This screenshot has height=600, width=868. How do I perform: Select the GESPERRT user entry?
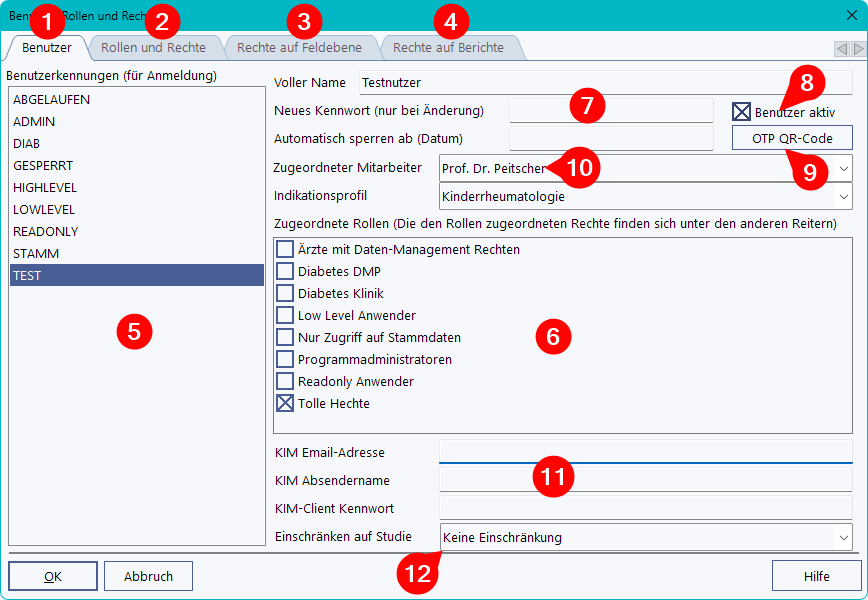click(43, 165)
